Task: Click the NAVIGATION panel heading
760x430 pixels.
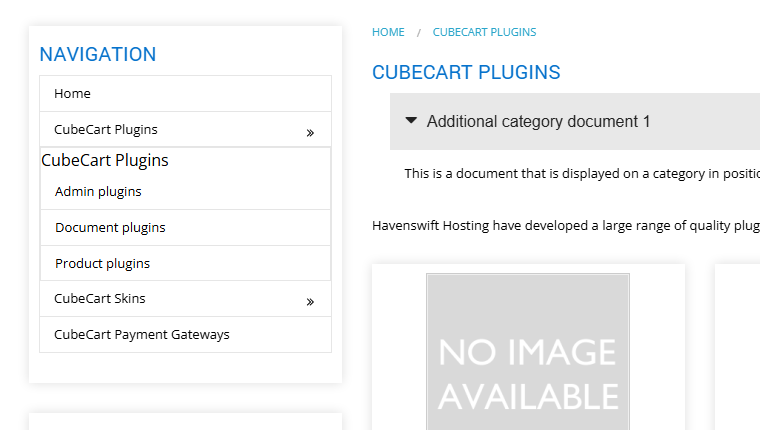Action: pyautogui.click(x=98, y=54)
